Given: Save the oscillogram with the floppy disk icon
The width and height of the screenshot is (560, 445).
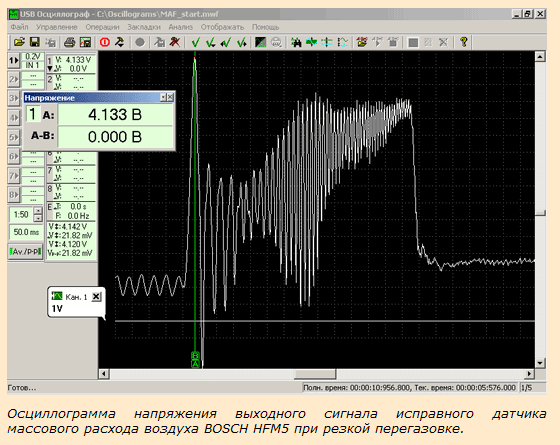Looking at the screenshot, I should [35, 42].
